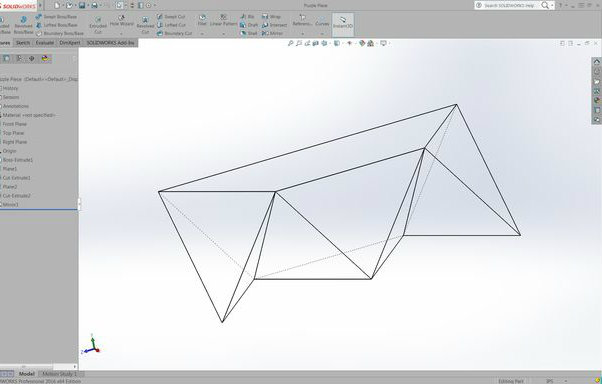Viewport: 602px width, 384px height.
Task: Select Plane2 in the feature tree
Action: click(9, 187)
